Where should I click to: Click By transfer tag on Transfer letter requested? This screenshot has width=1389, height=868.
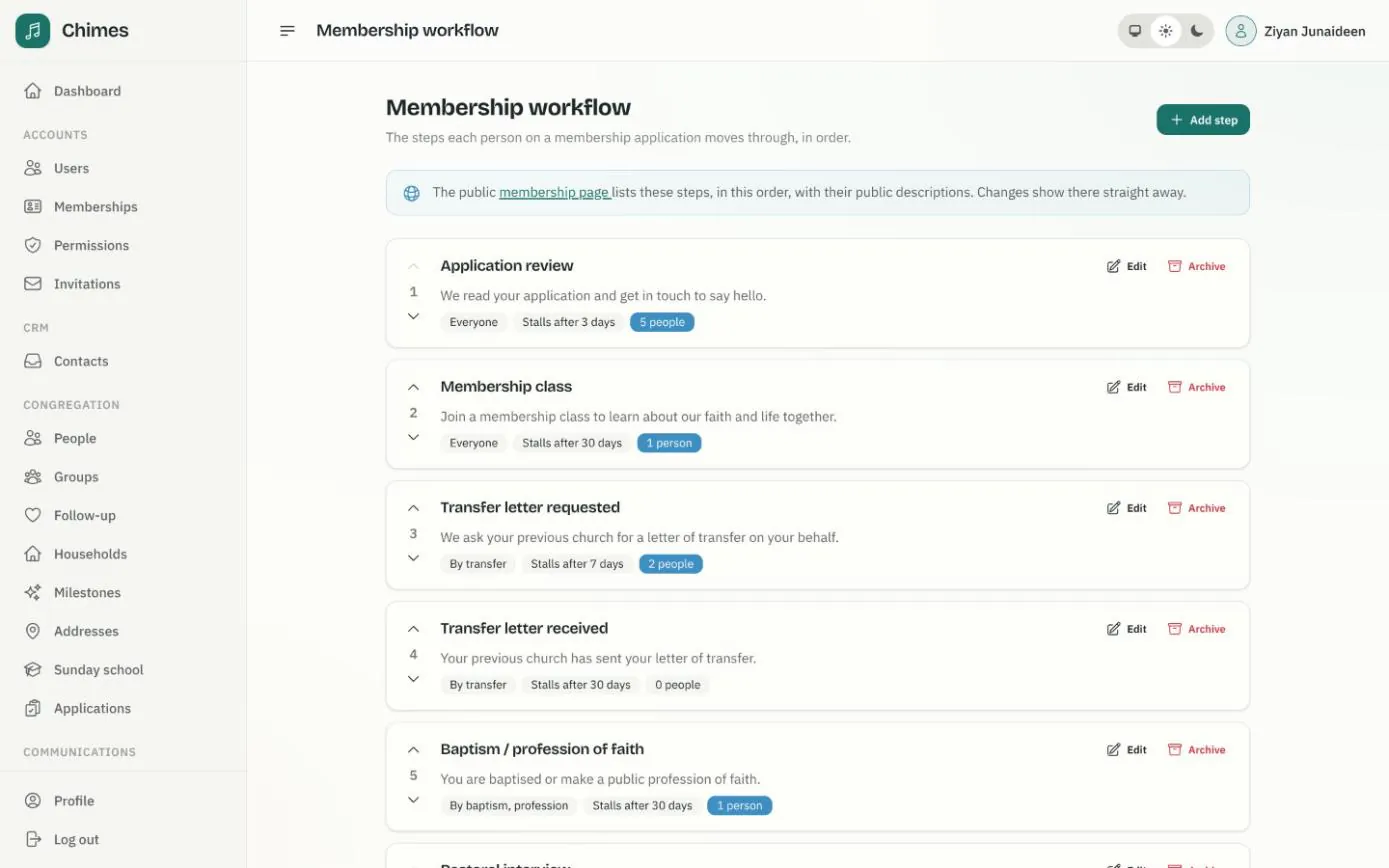pos(478,564)
